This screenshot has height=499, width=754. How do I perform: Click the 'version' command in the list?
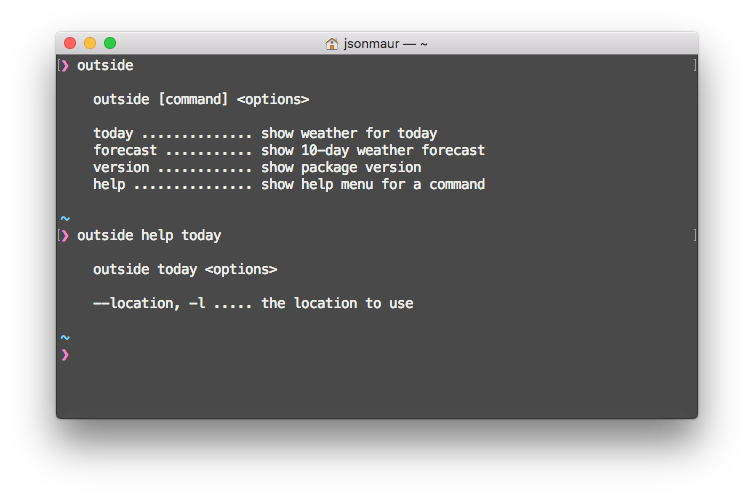(x=121, y=167)
